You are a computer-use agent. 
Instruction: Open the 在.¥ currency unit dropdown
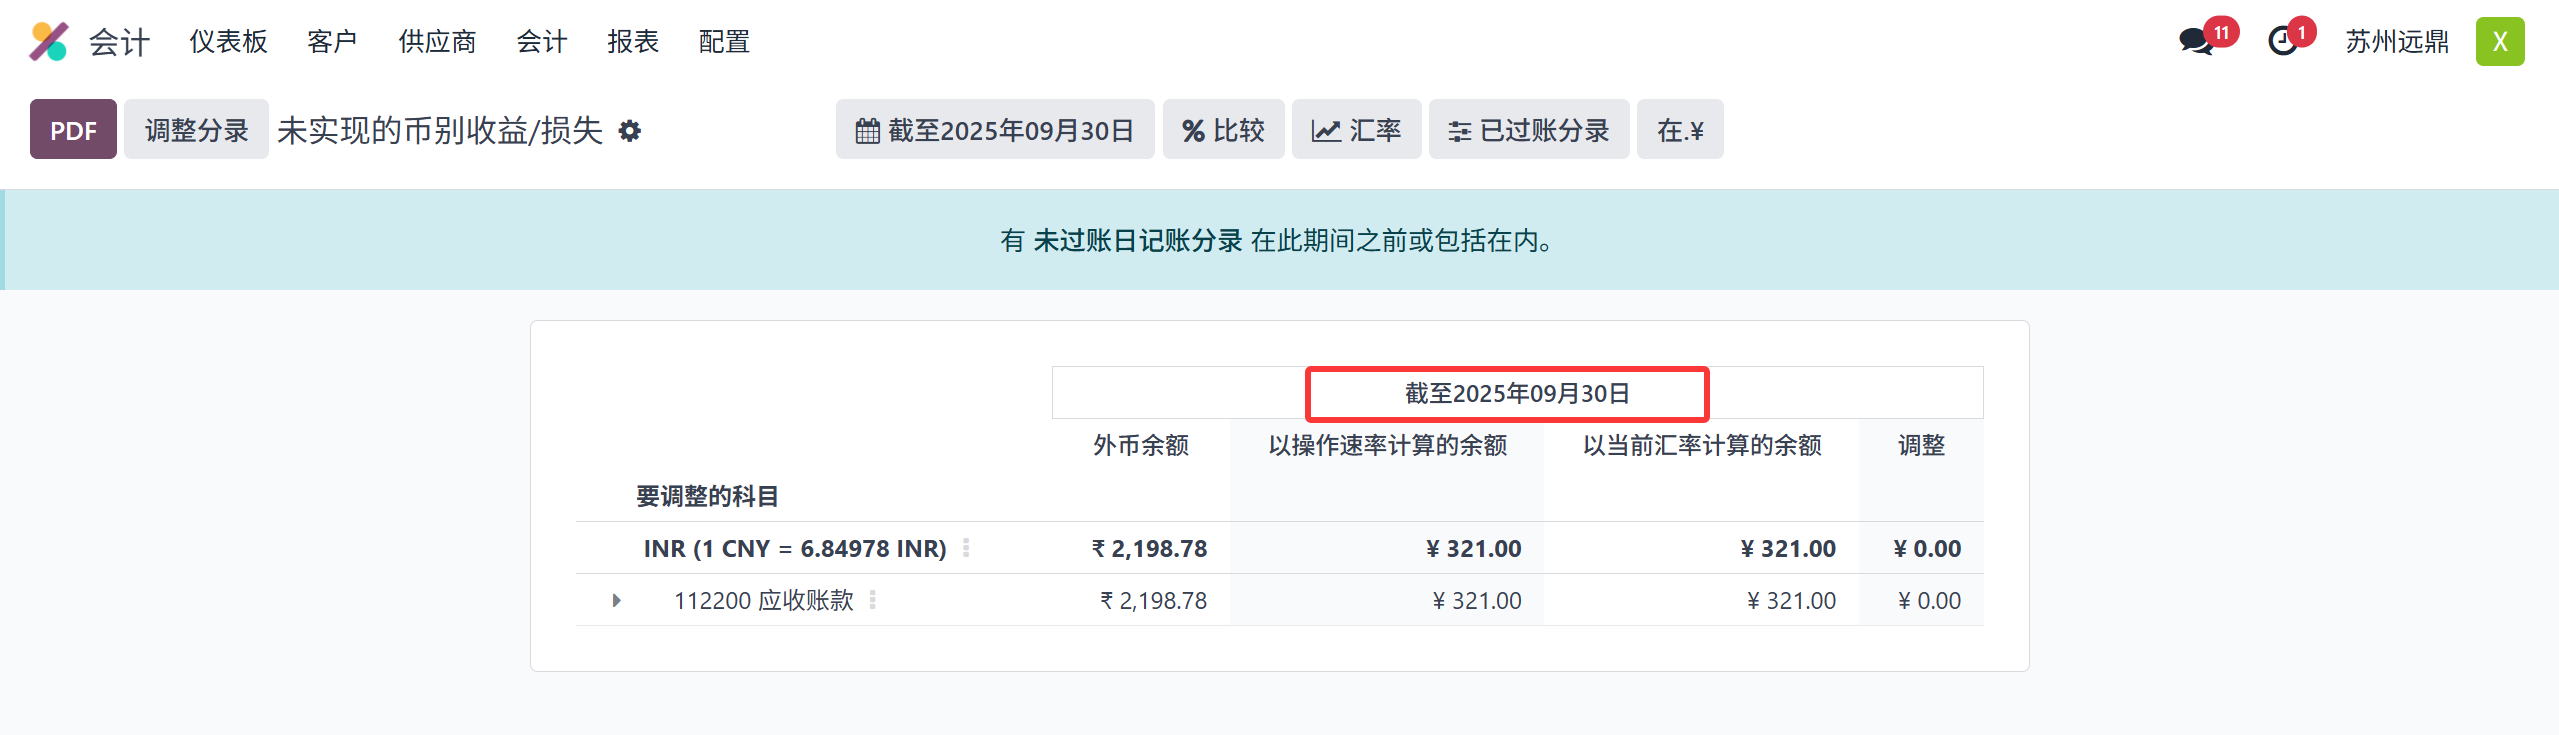click(x=1680, y=129)
